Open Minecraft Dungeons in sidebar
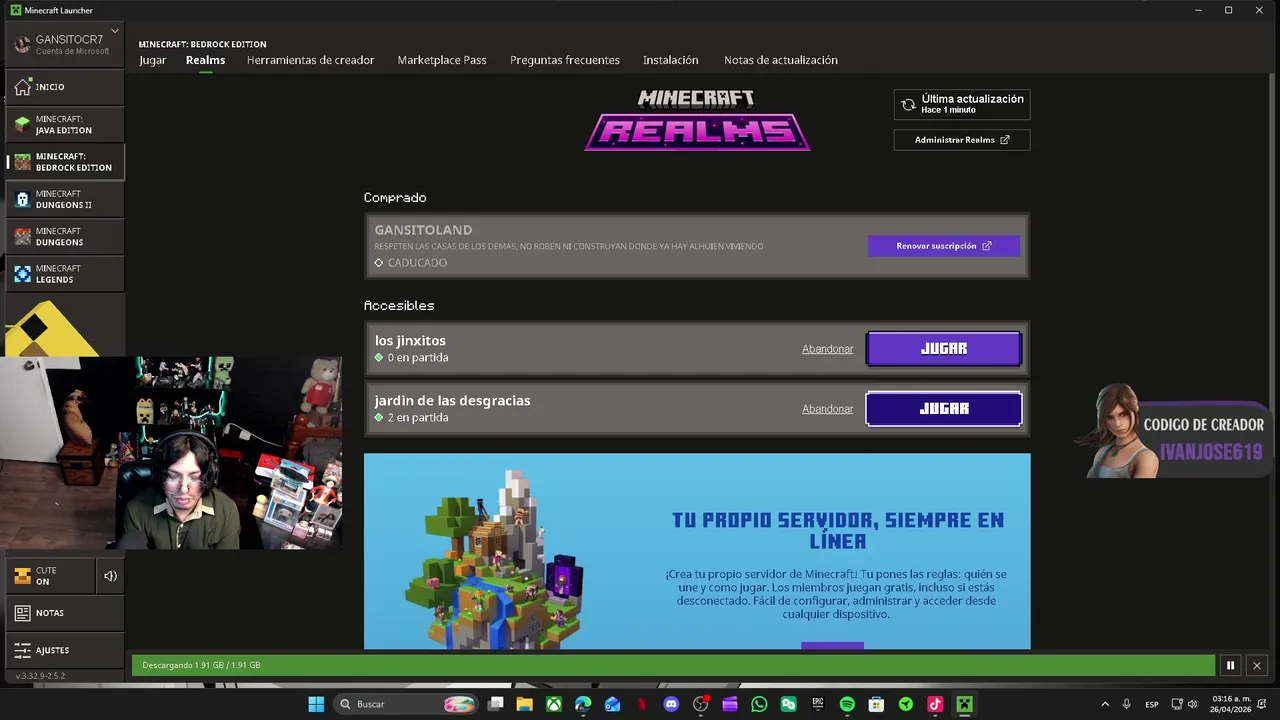The height and width of the screenshot is (720, 1280). 65,237
